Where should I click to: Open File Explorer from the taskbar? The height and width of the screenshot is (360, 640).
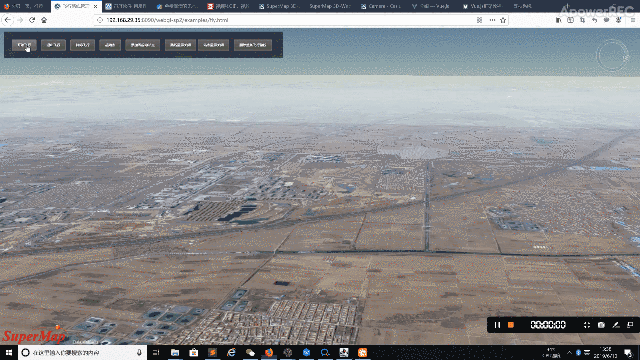[x=175, y=352]
